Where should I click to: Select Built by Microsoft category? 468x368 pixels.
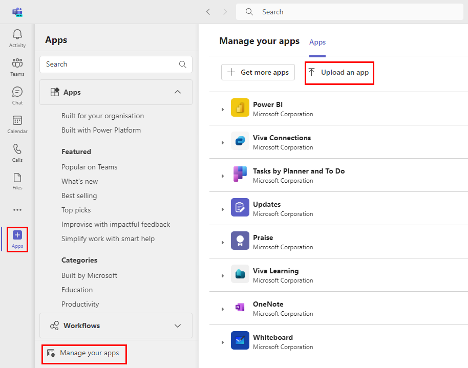89,275
